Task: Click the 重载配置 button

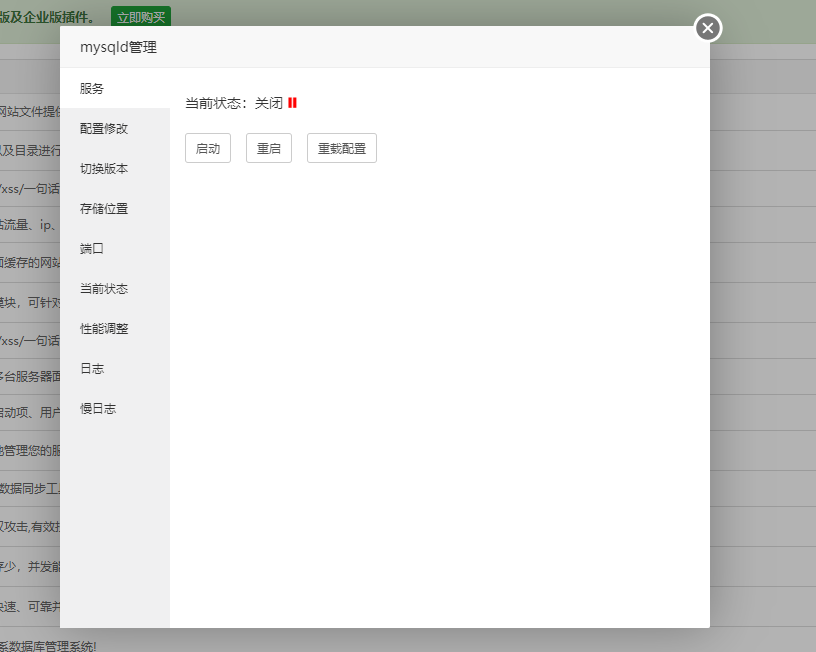Action: 341,148
